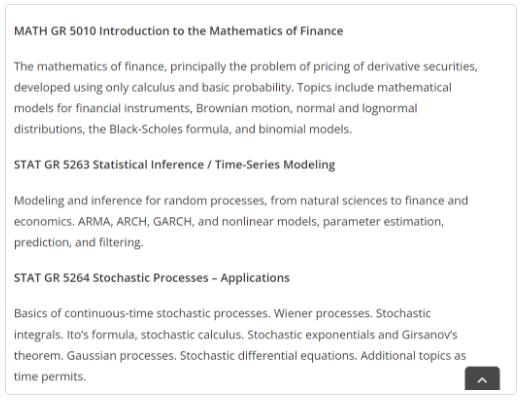Click 'parameter estimation' in the second description
The image size is (520, 400).
(x=383, y=222)
